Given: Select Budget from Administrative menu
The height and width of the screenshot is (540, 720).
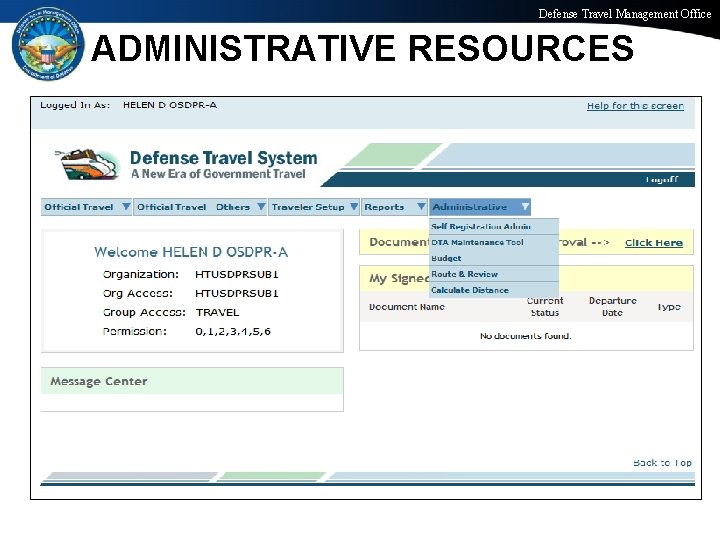Looking at the screenshot, I should pos(494,258).
